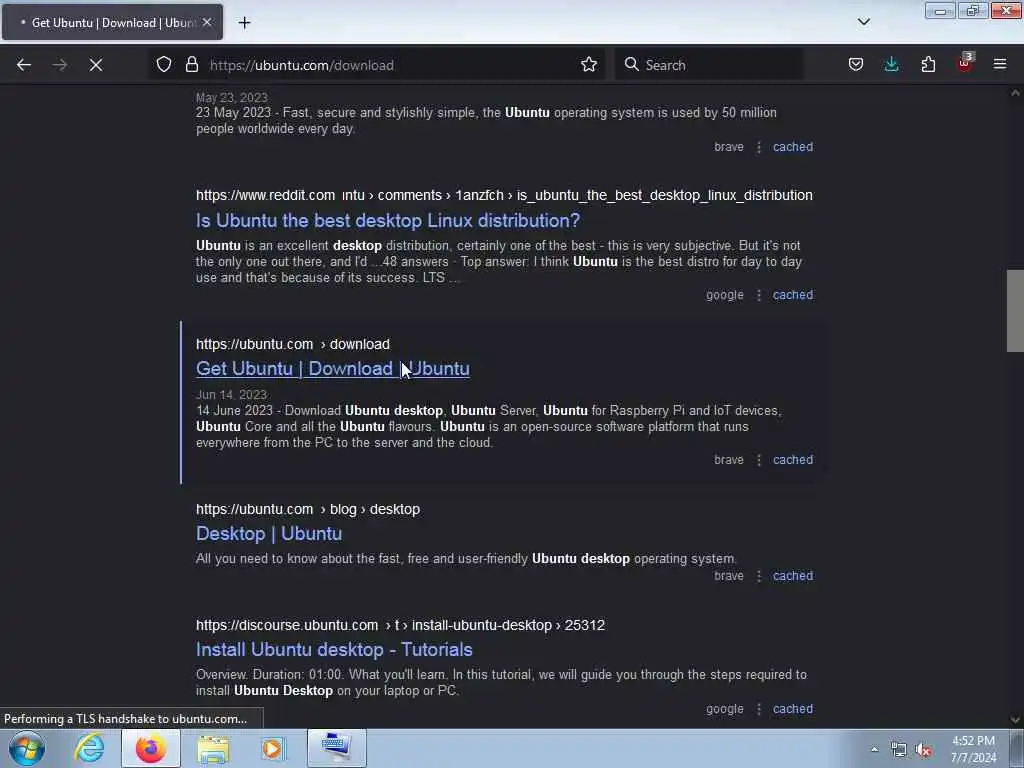Open the tracking protection shield icon

coord(164,65)
